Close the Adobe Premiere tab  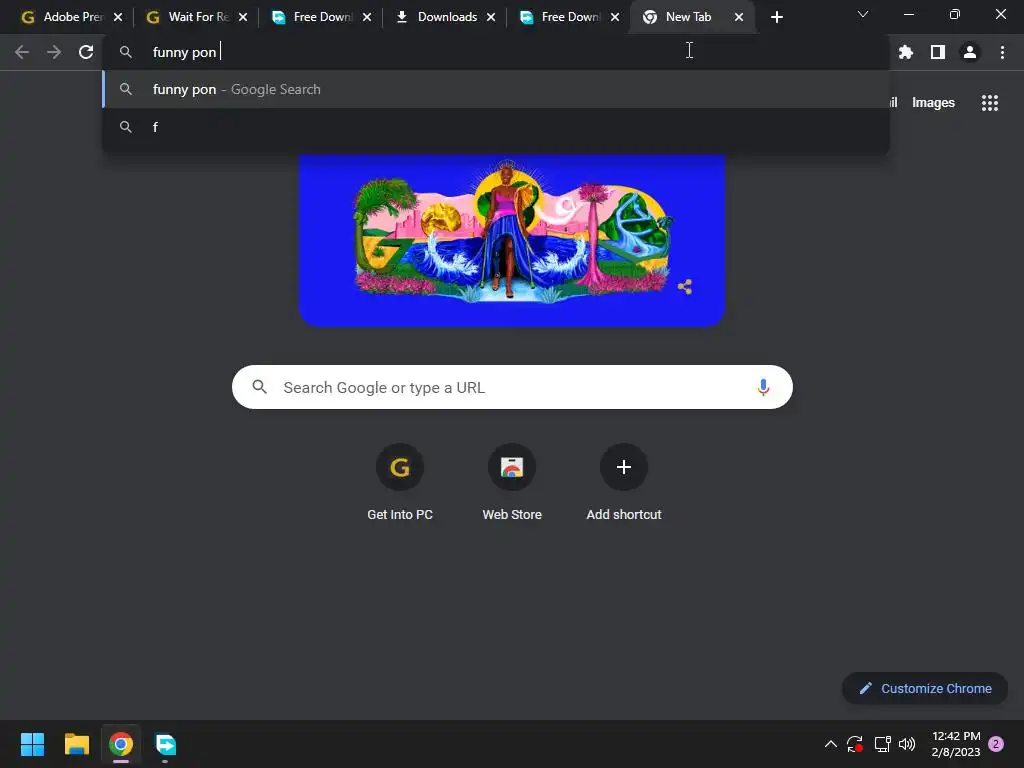(x=118, y=17)
